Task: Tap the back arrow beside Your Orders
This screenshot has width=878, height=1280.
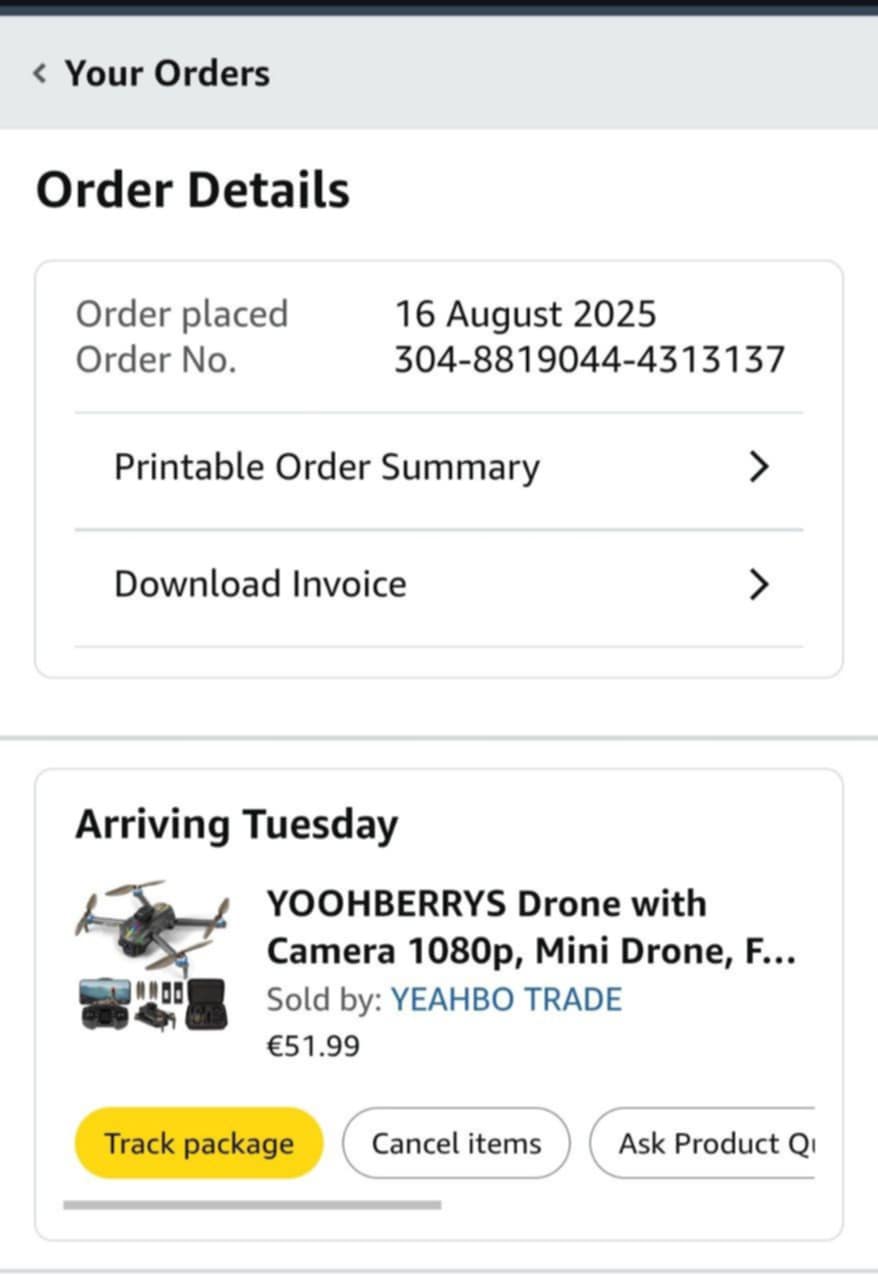Action: click(39, 73)
